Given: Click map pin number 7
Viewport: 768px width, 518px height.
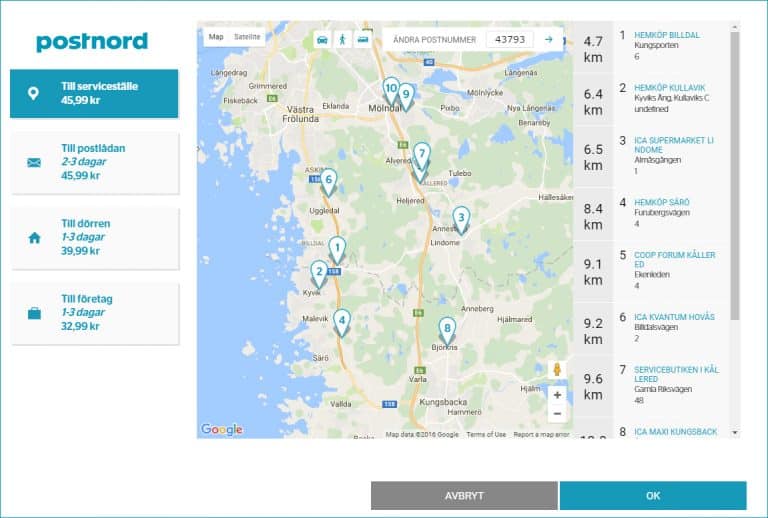Looking at the screenshot, I should tap(422, 156).
